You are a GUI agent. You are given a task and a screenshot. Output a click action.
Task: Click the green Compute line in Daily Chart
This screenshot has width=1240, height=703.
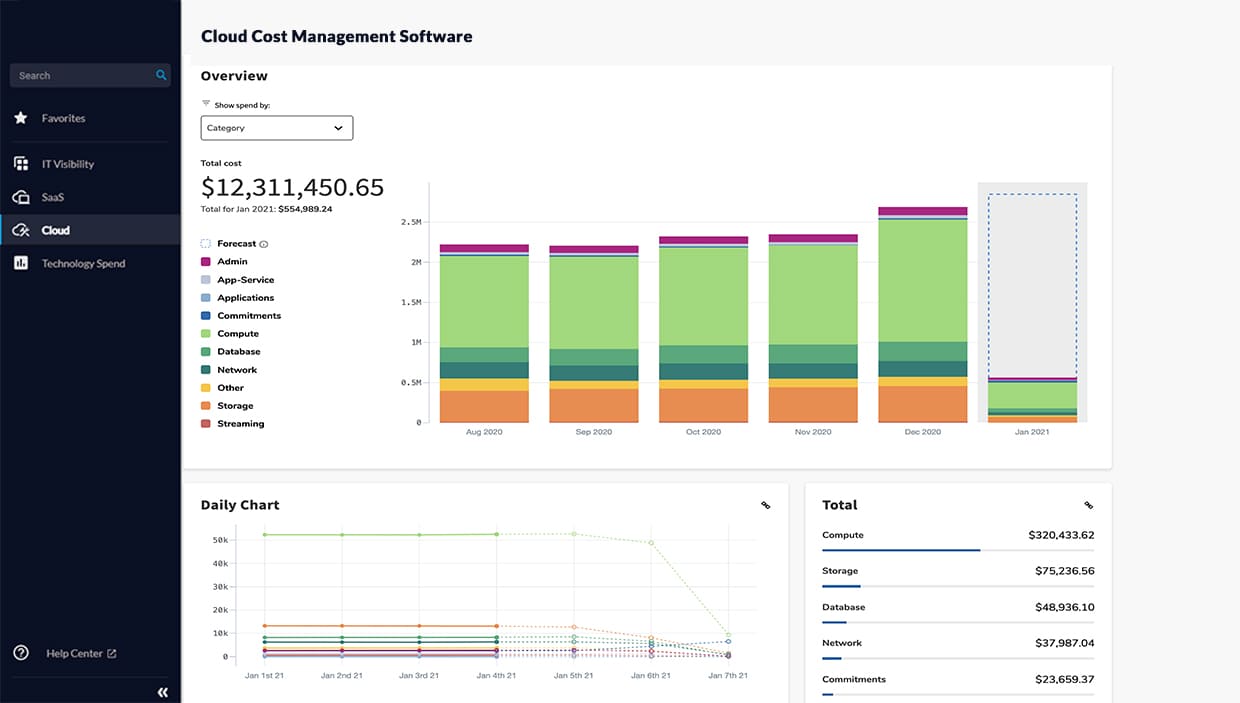380,534
